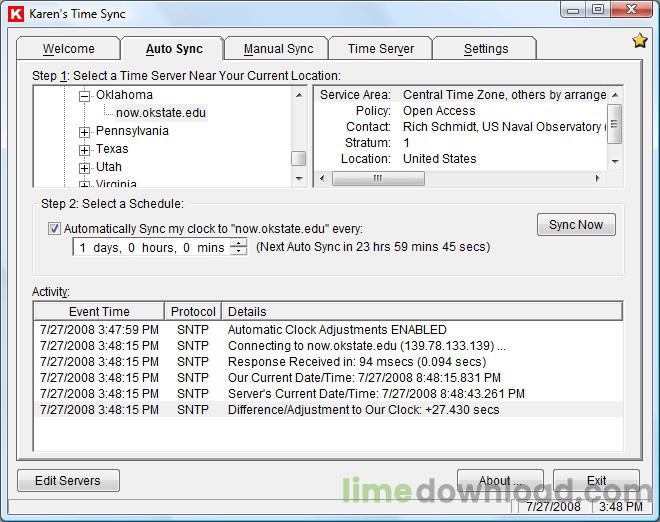Click server tree scrollbar up arrow
This screenshot has height=522, width=660.
coord(299,95)
